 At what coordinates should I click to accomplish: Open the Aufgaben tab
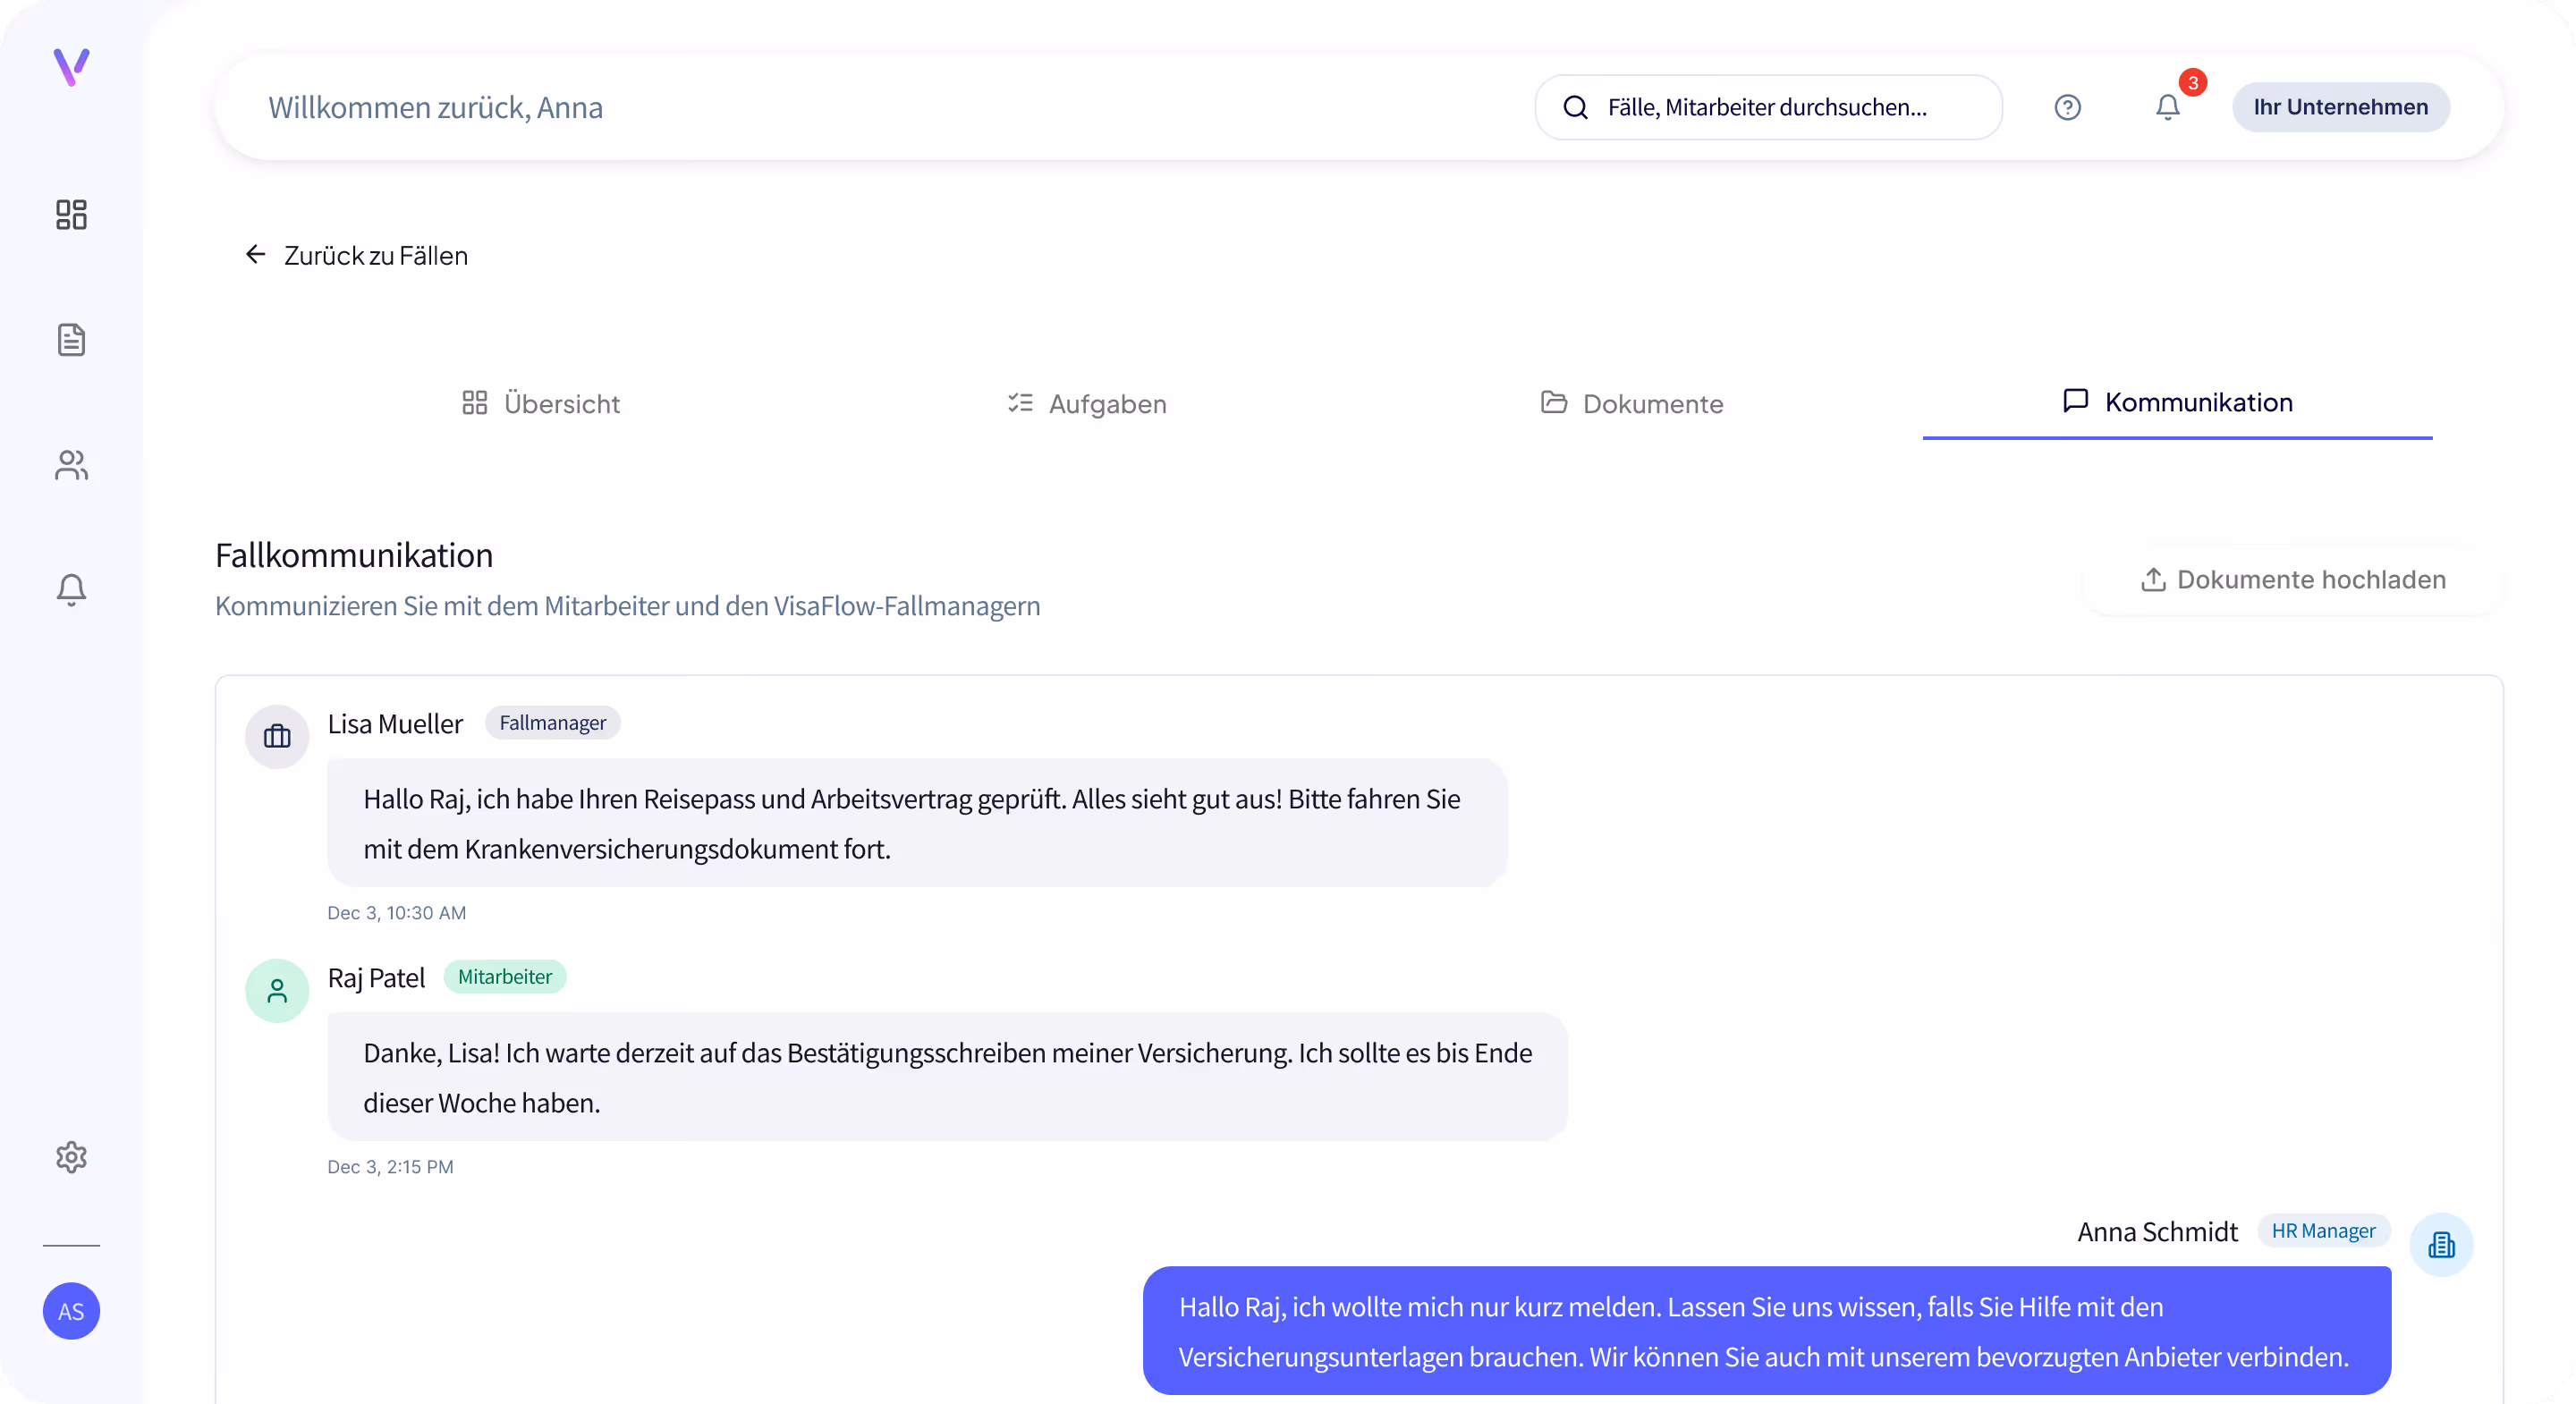point(1087,404)
